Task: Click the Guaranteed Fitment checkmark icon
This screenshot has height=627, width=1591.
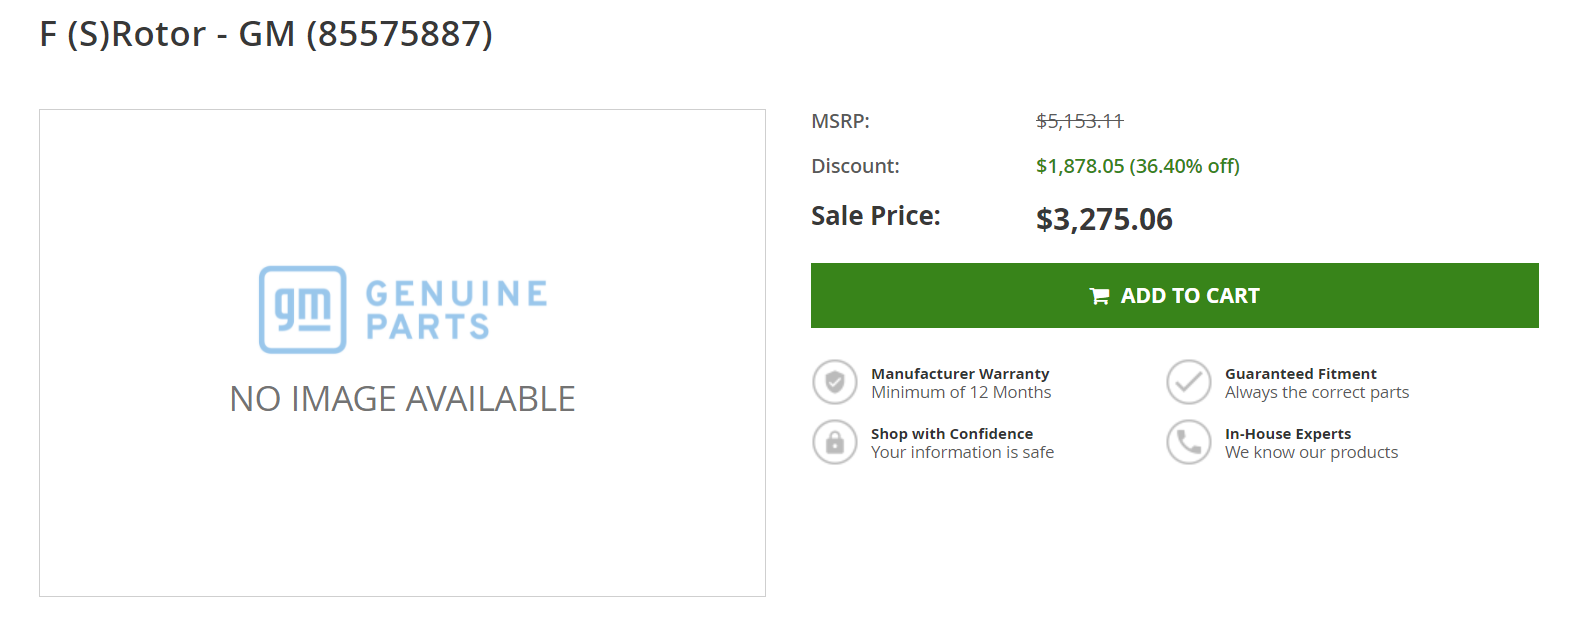Action: pyautogui.click(x=1189, y=382)
